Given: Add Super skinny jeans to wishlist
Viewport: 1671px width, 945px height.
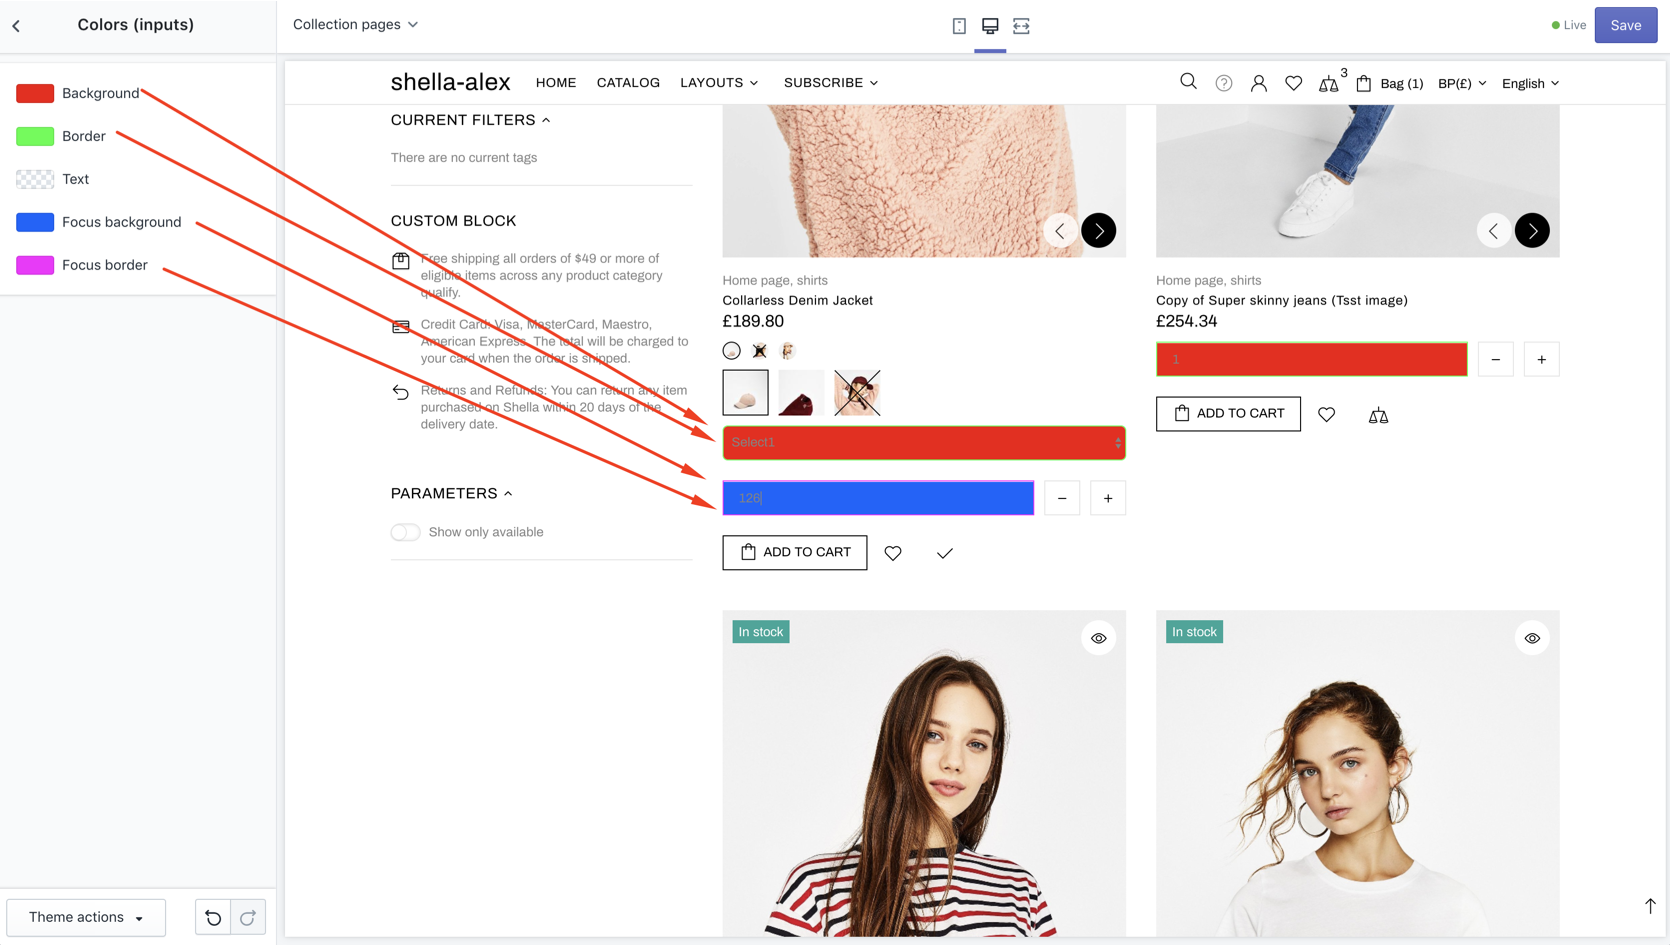Looking at the screenshot, I should click(1326, 414).
